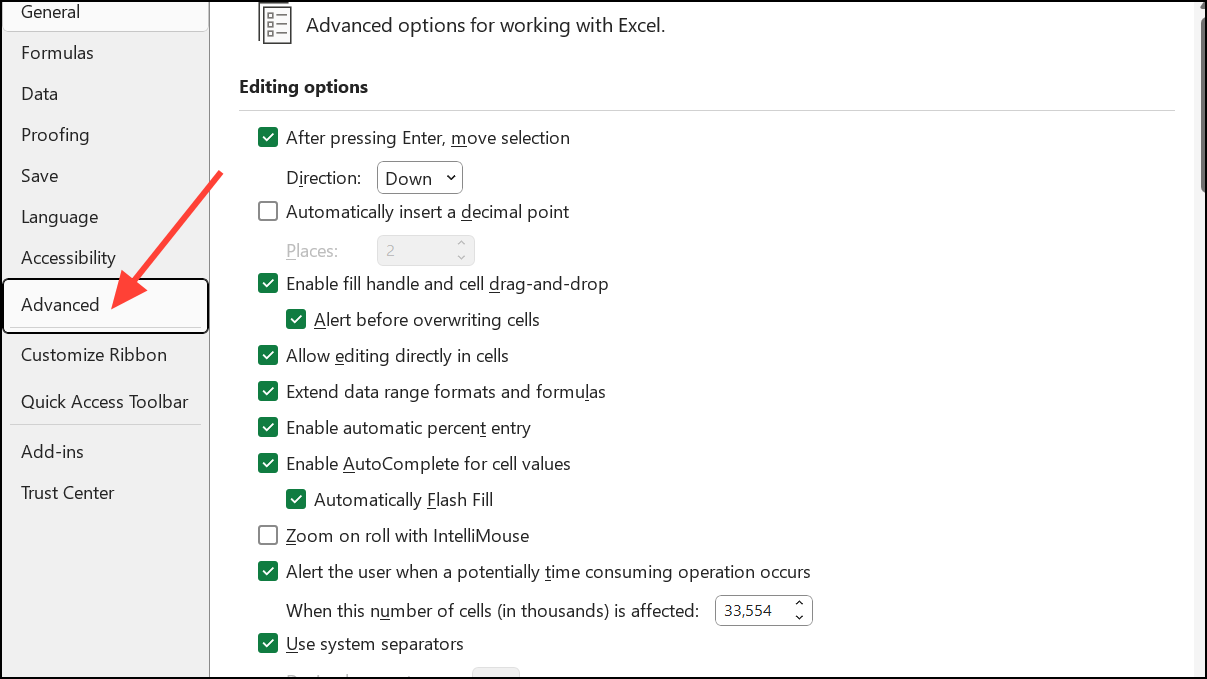
Task: Go to the Add-ins page
Action: click(x=52, y=451)
